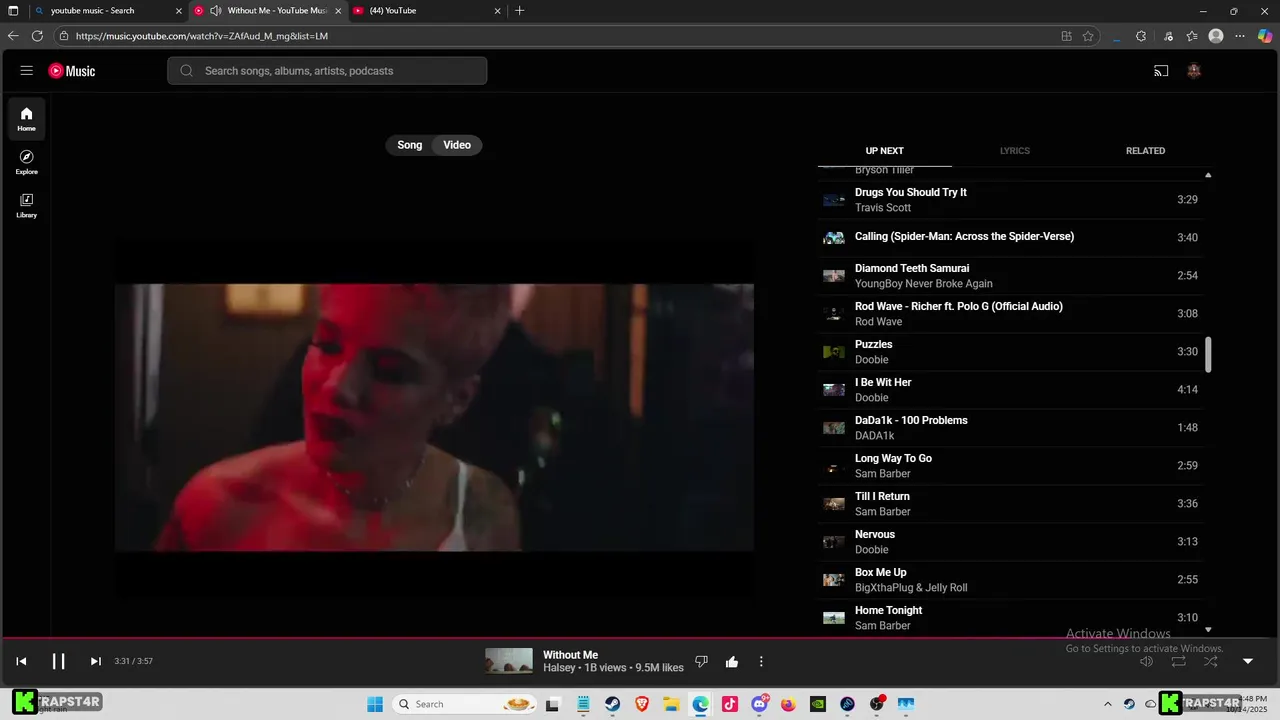Open File Explorer from the taskbar
The height and width of the screenshot is (720, 1280).
[x=671, y=704]
